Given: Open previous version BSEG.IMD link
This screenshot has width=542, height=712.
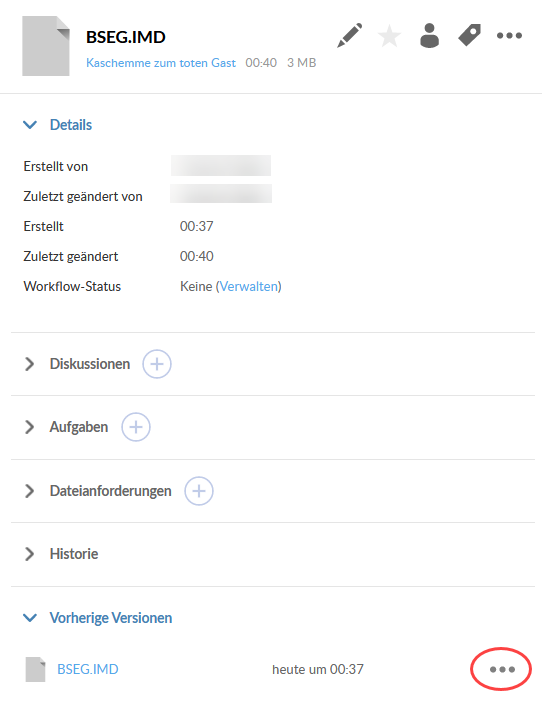Looking at the screenshot, I should (88, 669).
